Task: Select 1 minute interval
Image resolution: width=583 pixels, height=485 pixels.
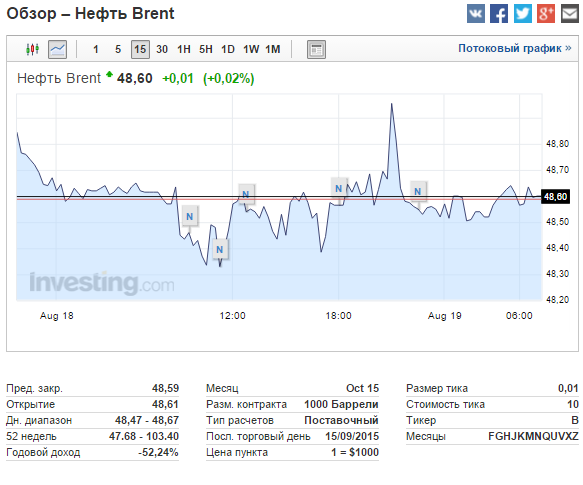Action: tap(96, 49)
